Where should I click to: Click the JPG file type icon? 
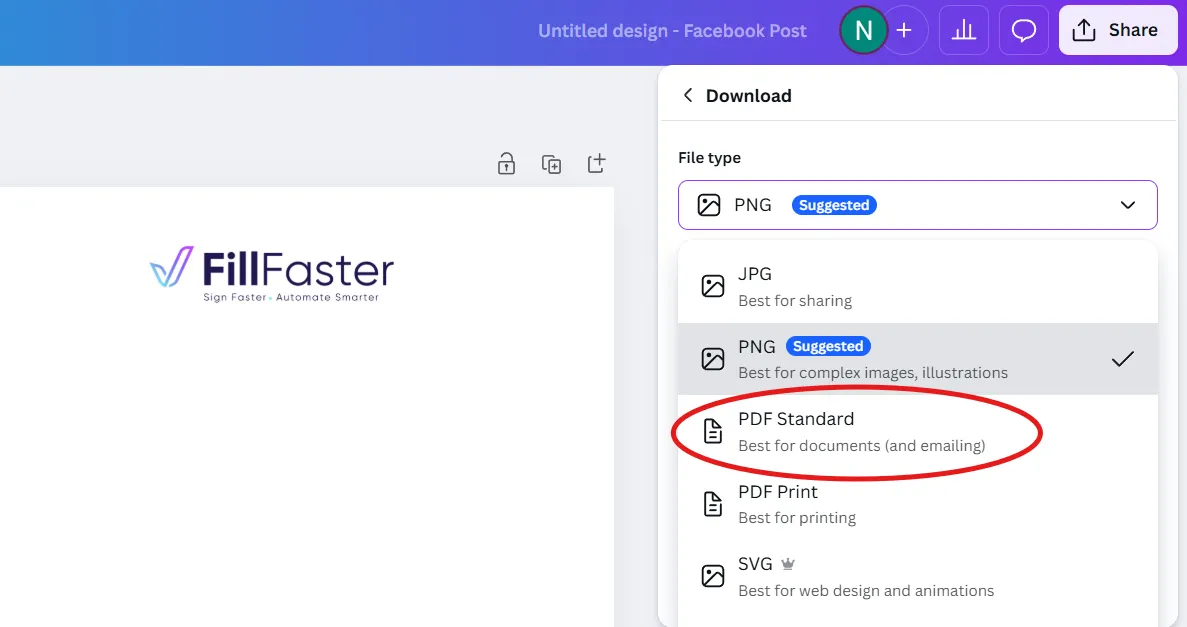tap(712, 286)
